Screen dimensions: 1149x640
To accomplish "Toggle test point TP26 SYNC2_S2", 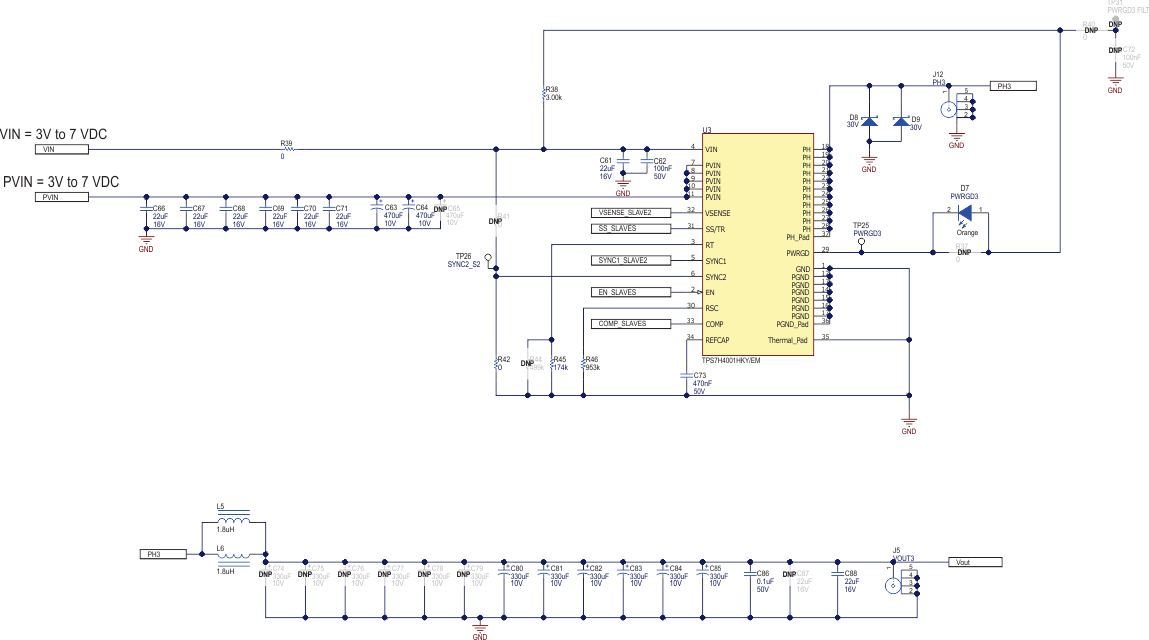I will [x=487, y=258].
